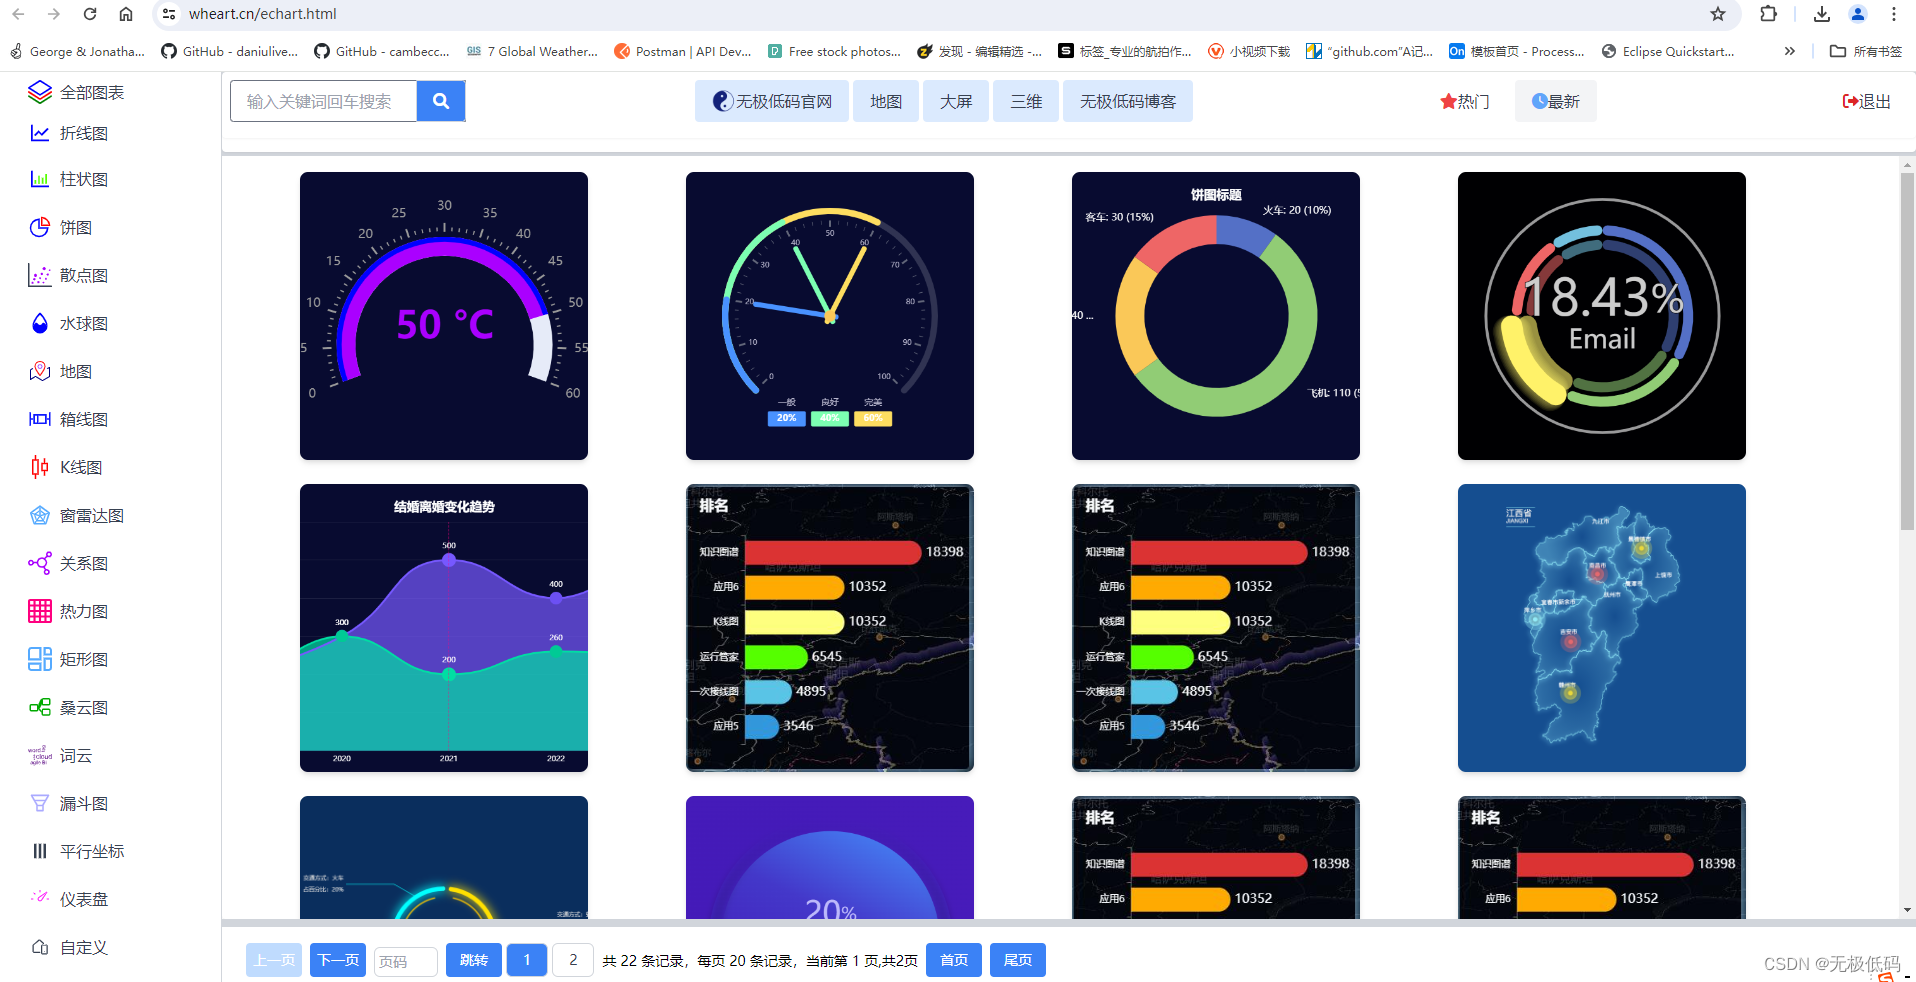Select the 漏斗图 funnel icon
The height and width of the screenshot is (982, 1916).
point(40,803)
